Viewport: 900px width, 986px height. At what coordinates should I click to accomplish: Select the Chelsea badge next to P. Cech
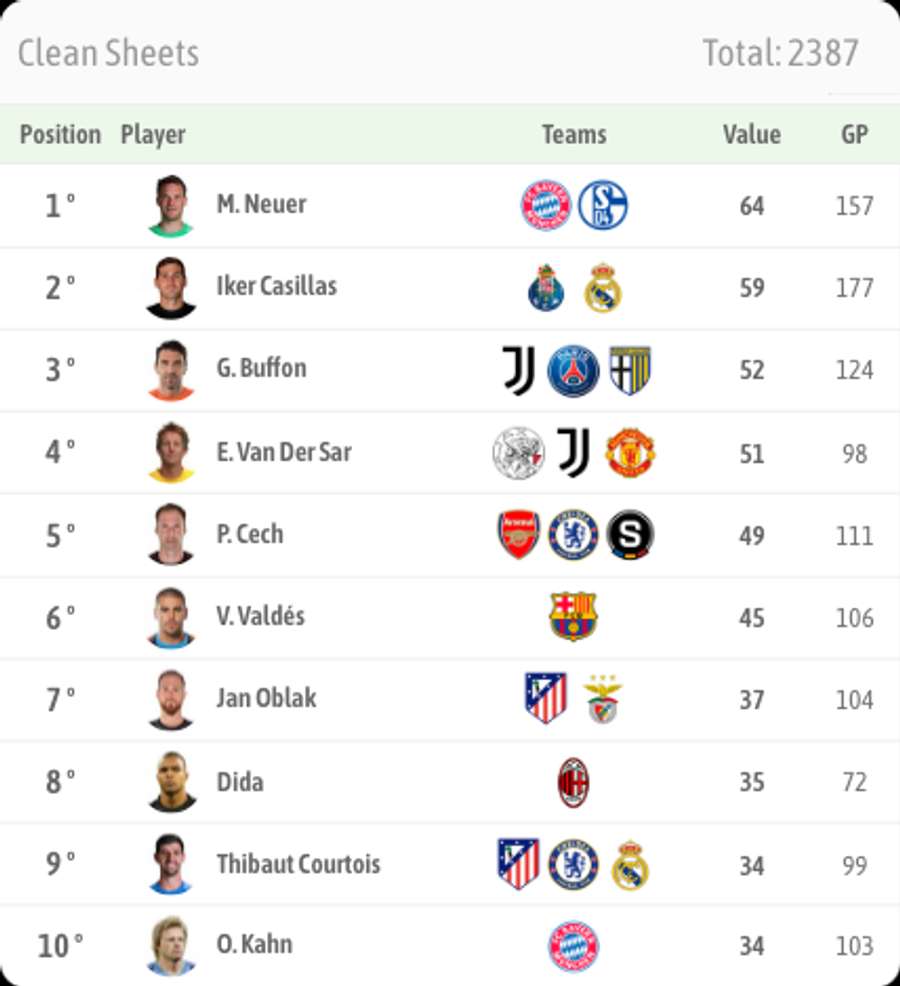point(575,534)
